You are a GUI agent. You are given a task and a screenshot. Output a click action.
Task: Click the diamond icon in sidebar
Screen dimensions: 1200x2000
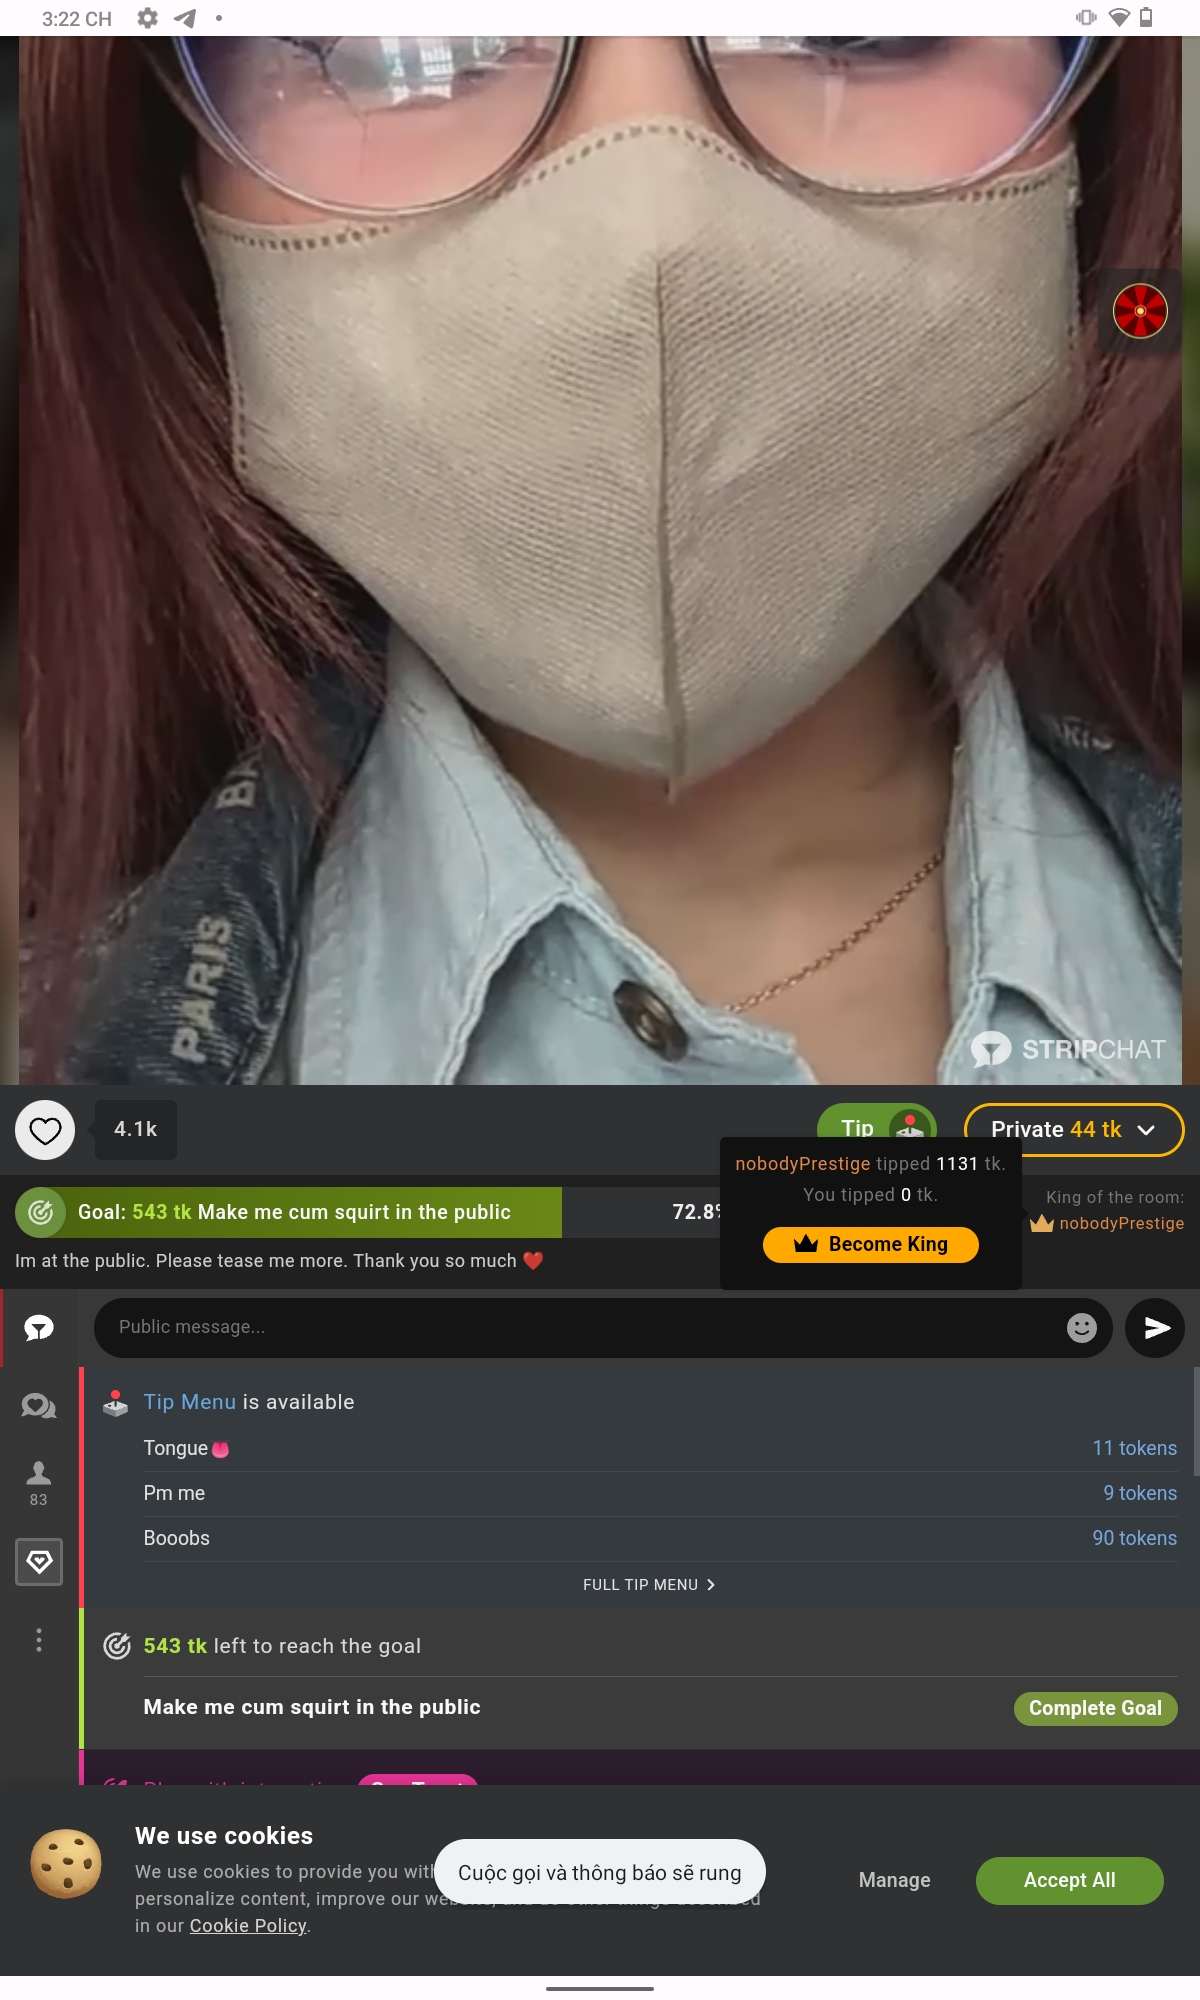coord(39,1562)
